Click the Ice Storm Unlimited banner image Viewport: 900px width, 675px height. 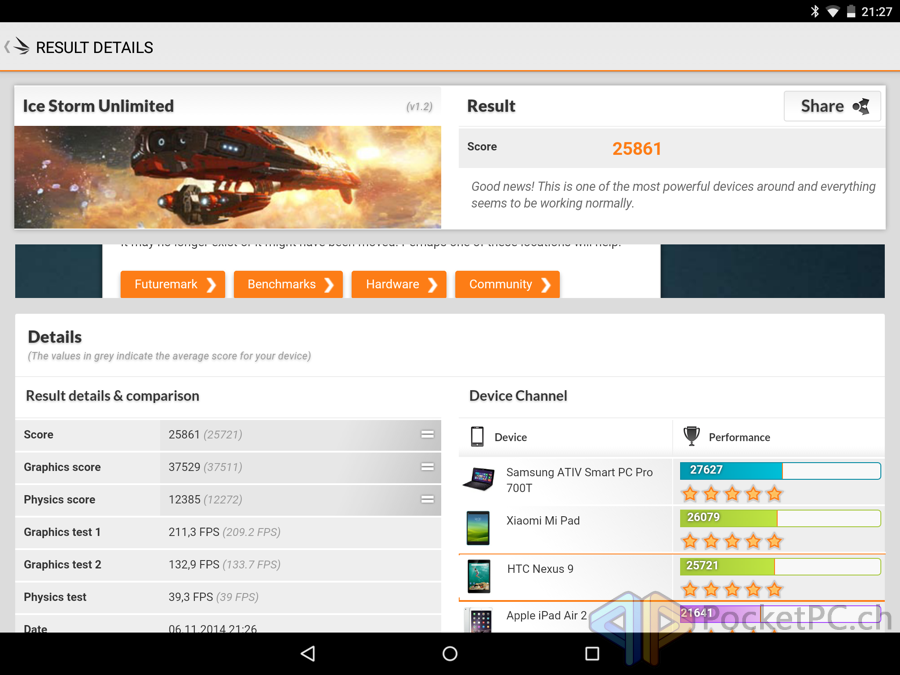228,177
